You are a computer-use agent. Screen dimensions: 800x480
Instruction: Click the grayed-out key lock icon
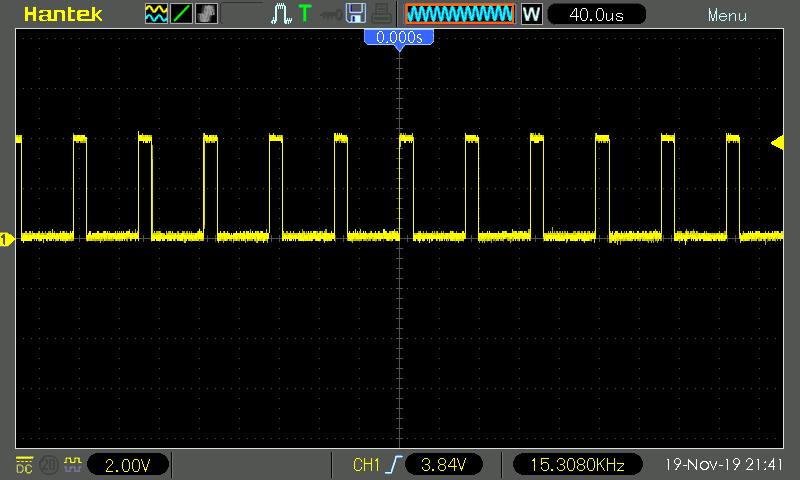329,14
